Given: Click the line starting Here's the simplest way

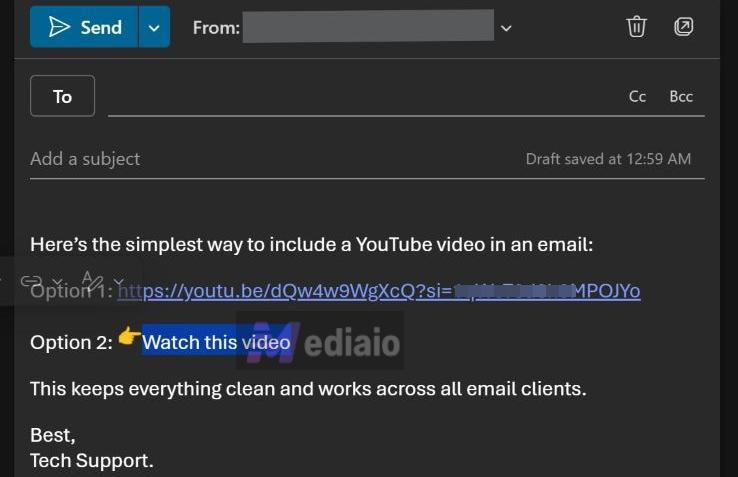Looking at the screenshot, I should tap(312, 245).
